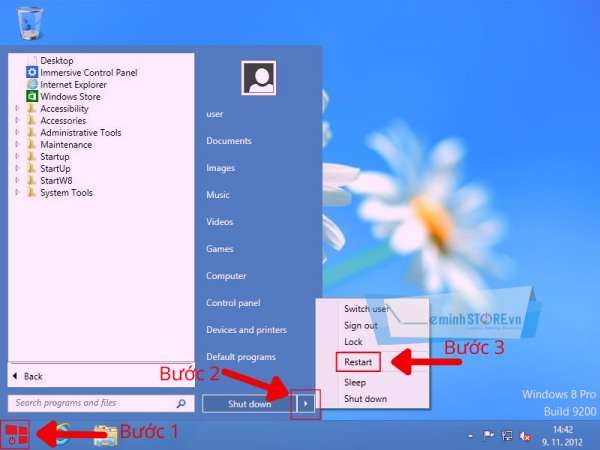Click the System Tools folder icon
The height and width of the screenshot is (450, 600).
point(32,192)
